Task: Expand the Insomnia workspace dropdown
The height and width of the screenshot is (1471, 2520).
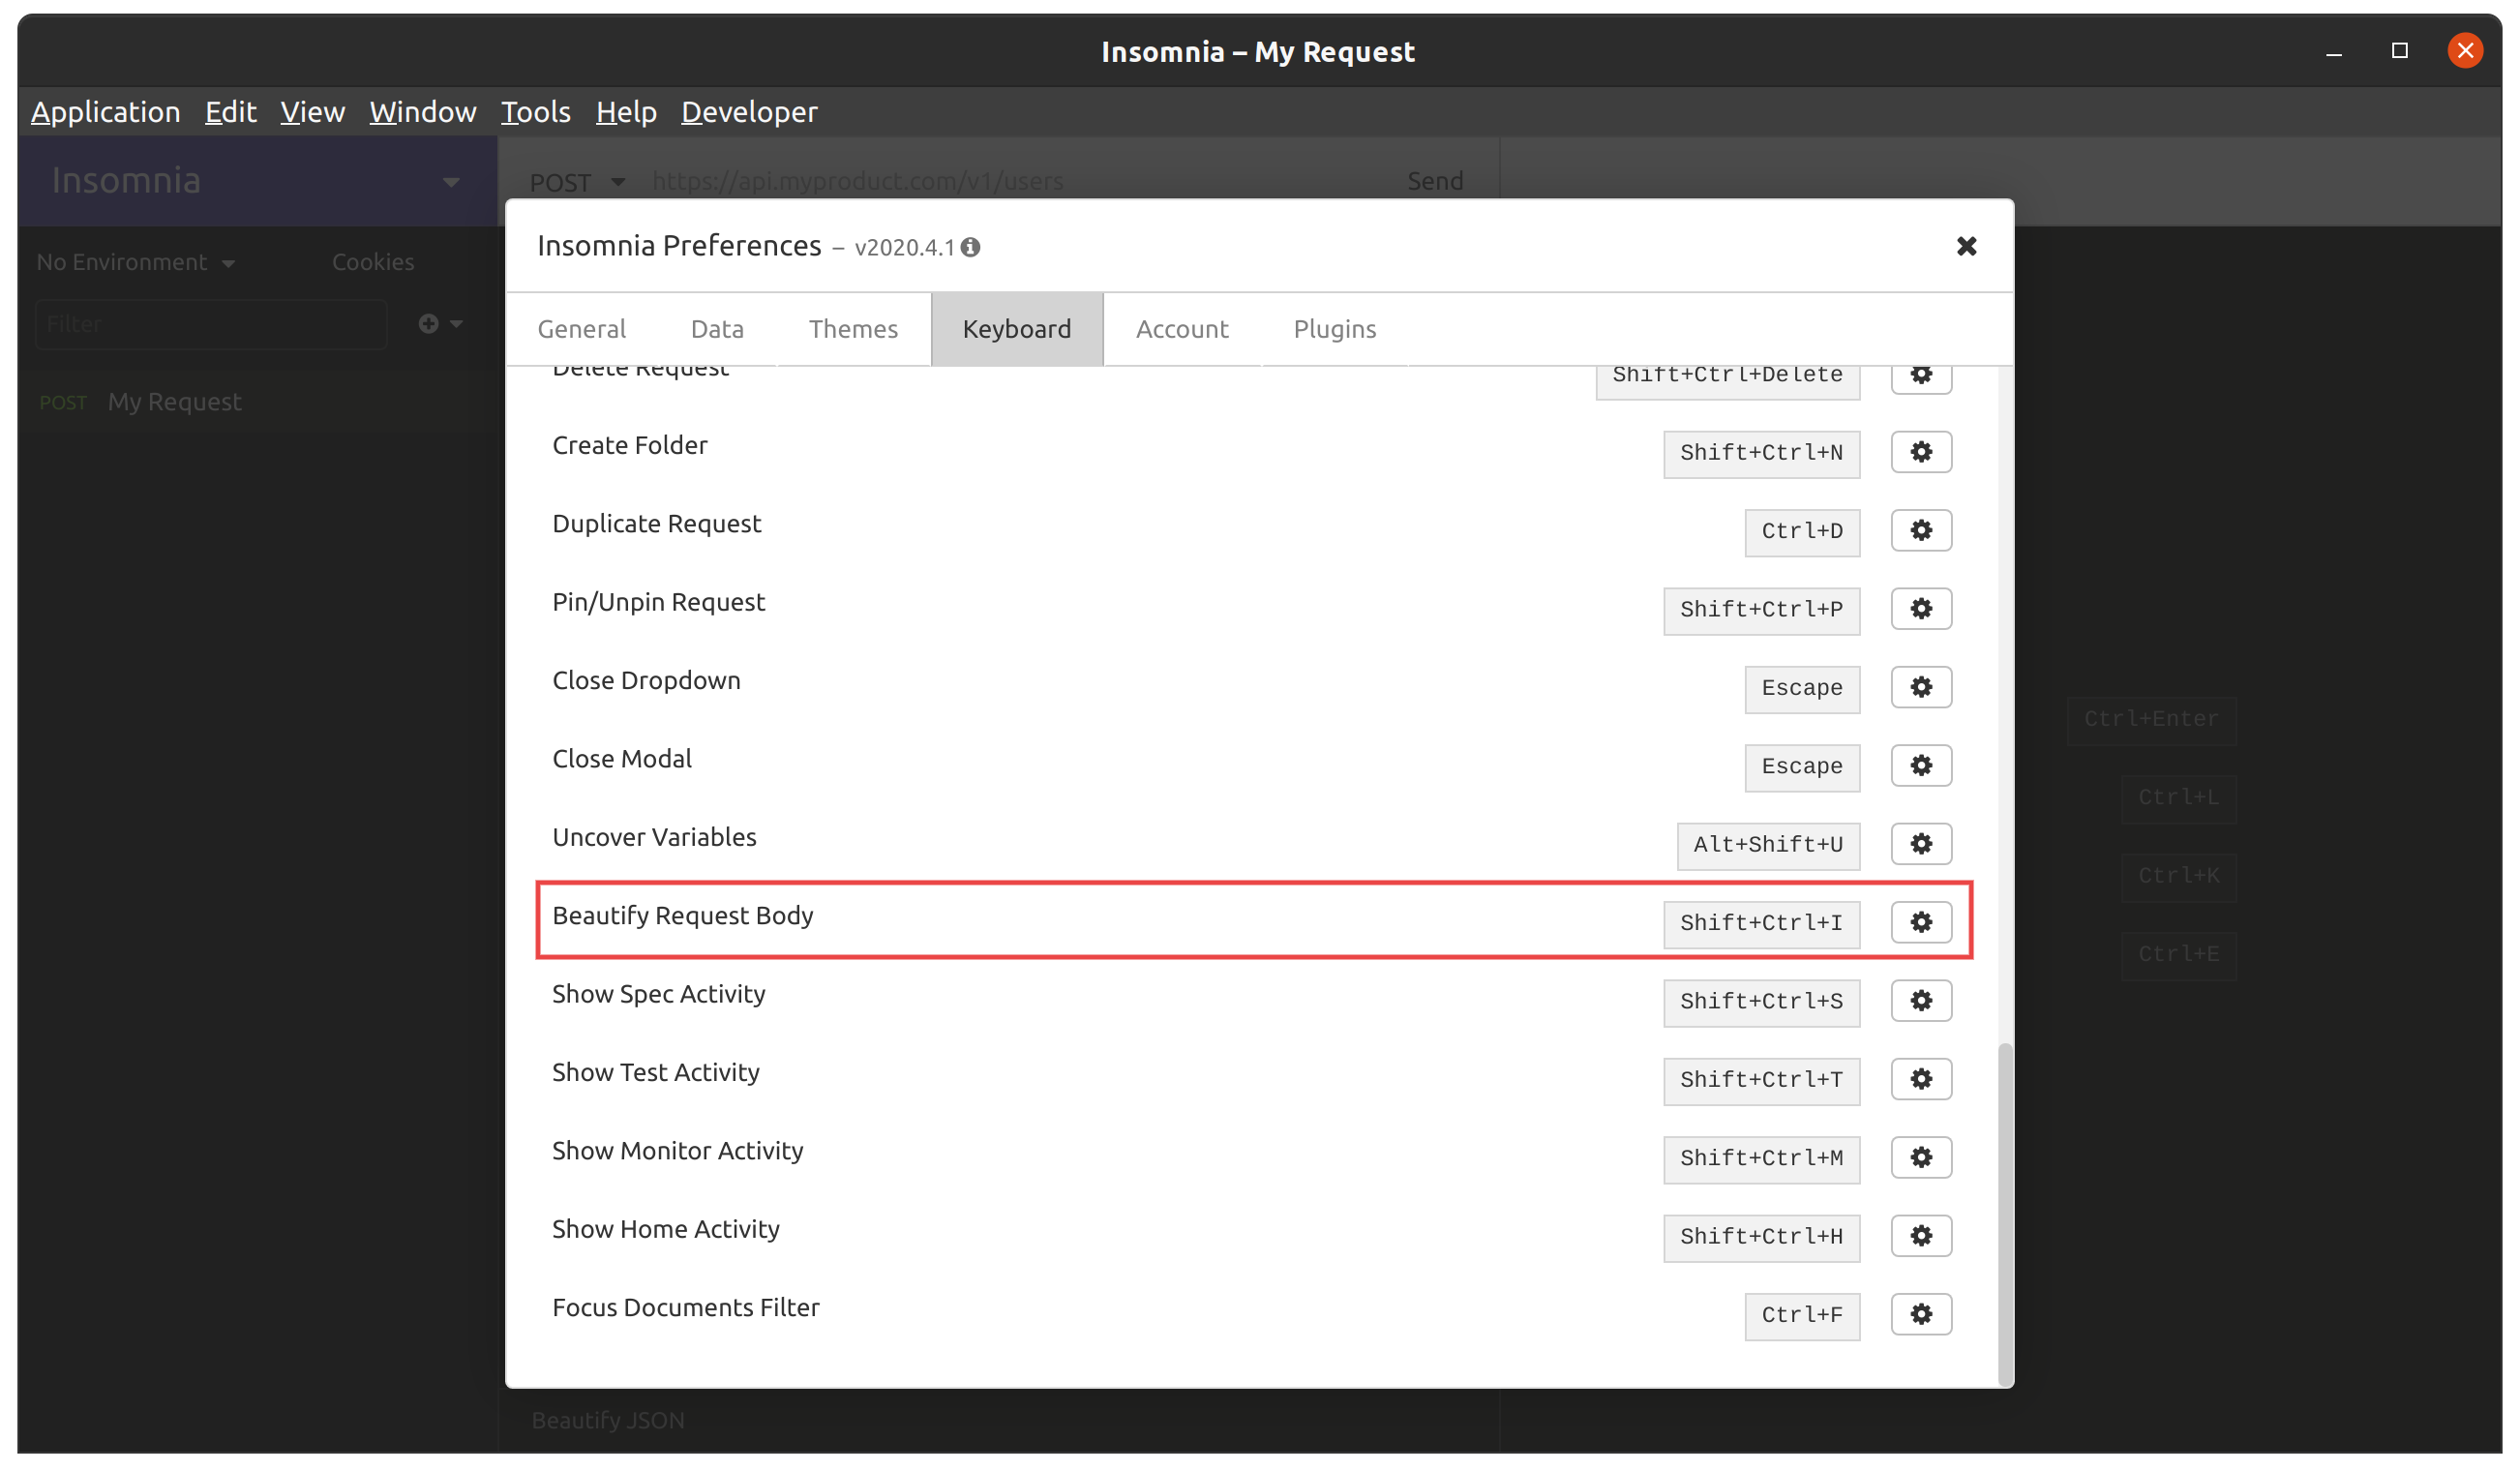Action: point(257,181)
